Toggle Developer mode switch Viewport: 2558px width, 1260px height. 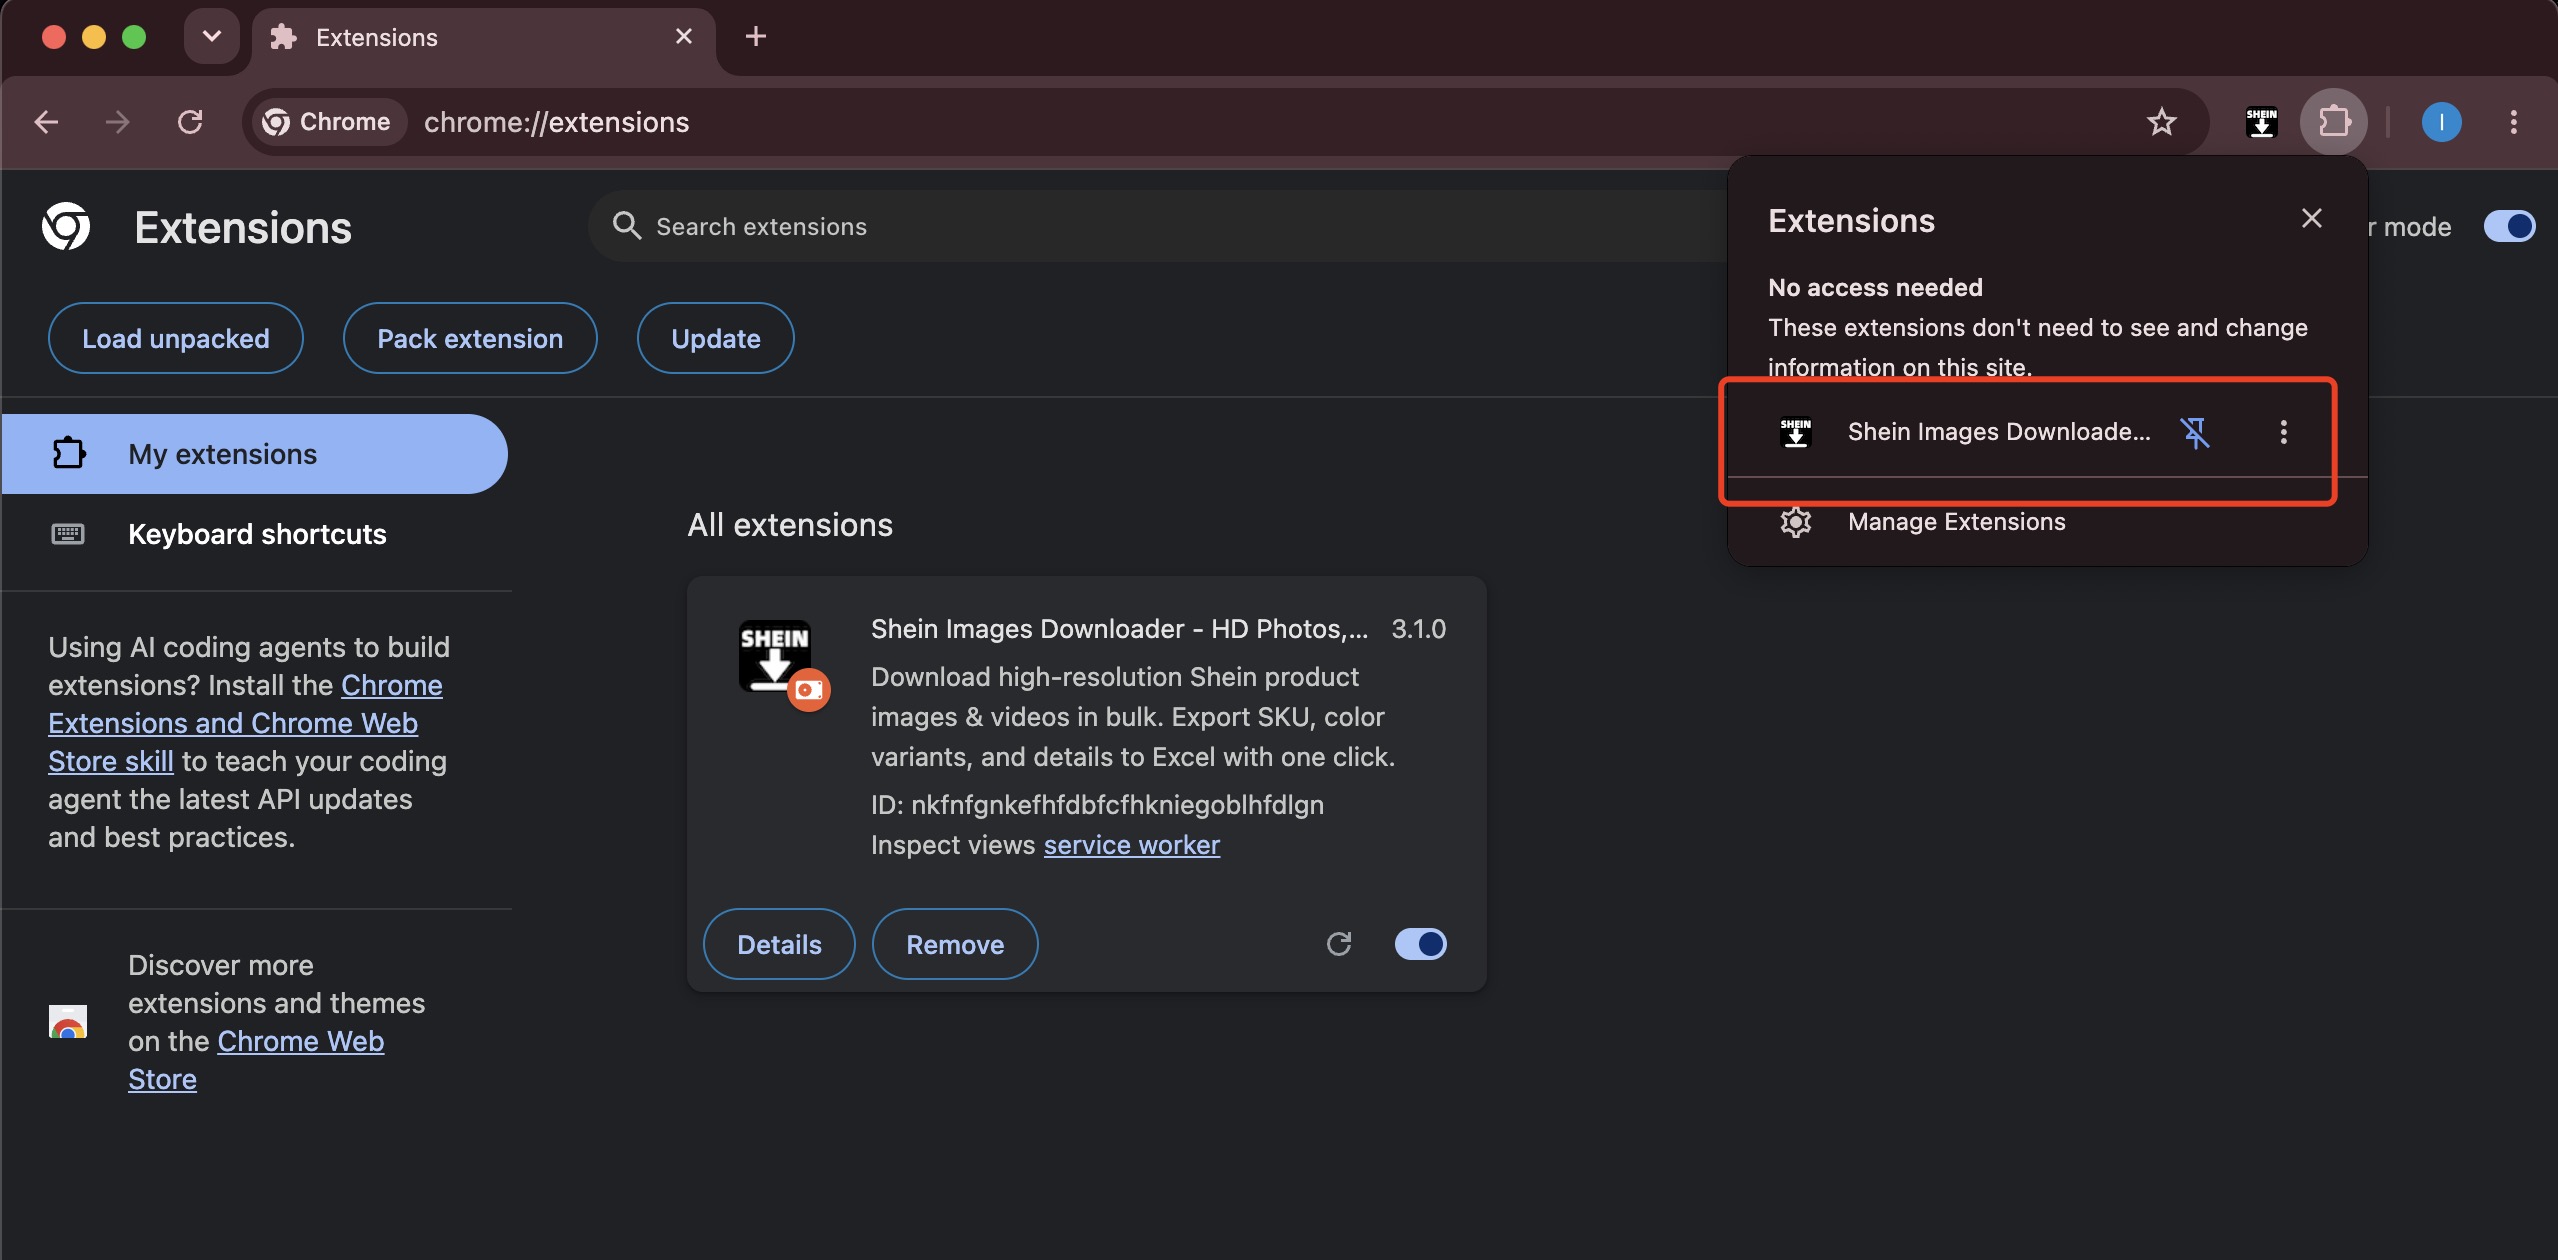click(2509, 226)
